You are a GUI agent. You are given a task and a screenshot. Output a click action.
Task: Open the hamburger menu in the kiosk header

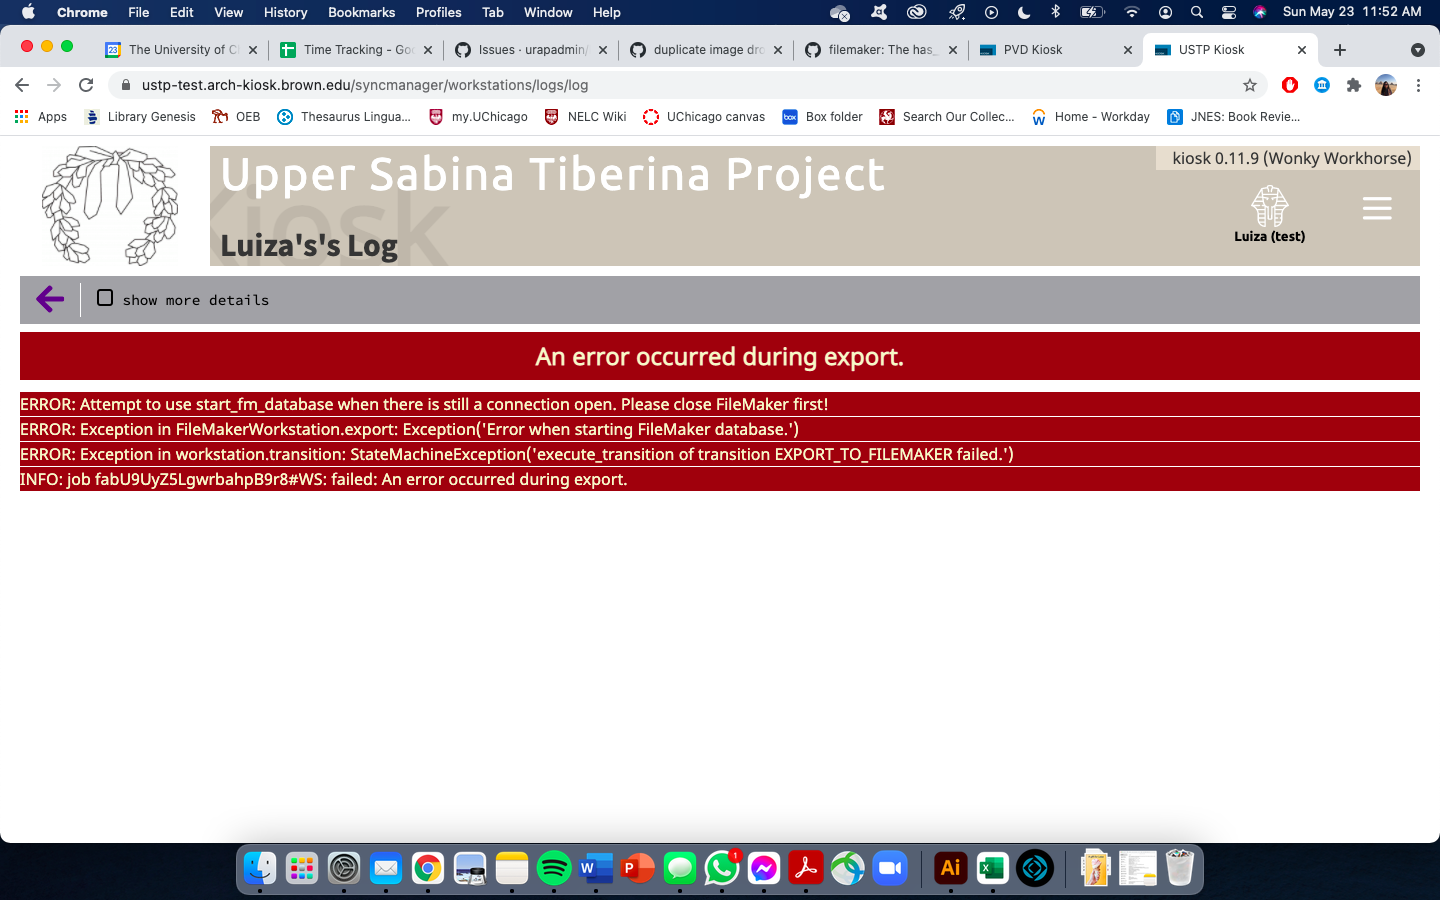(1377, 208)
